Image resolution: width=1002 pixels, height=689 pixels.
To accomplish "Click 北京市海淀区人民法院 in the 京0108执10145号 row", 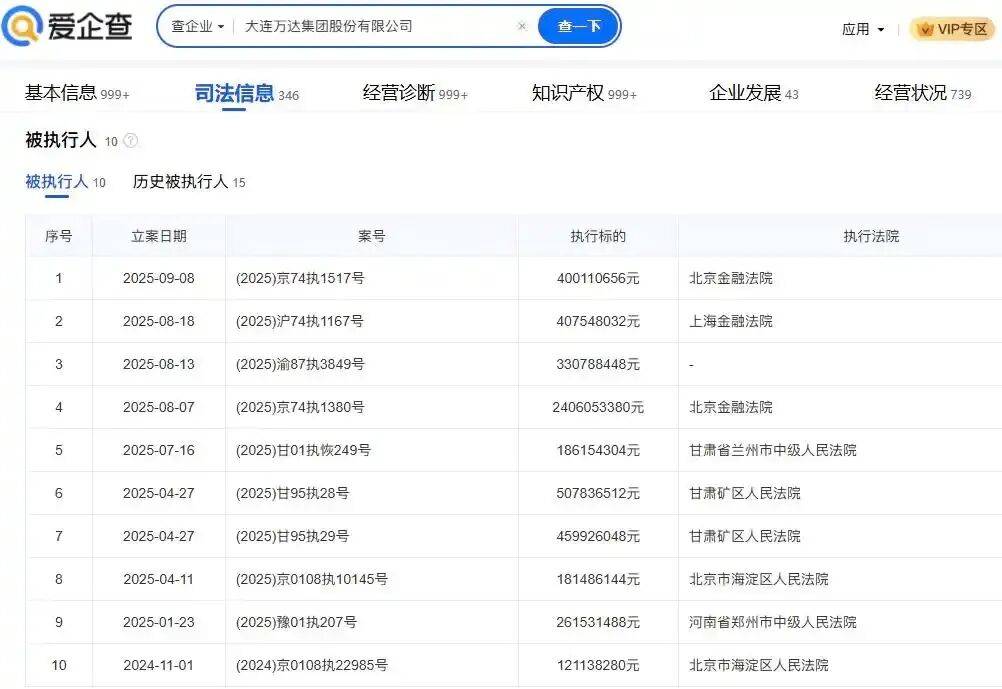I will point(759,579).
